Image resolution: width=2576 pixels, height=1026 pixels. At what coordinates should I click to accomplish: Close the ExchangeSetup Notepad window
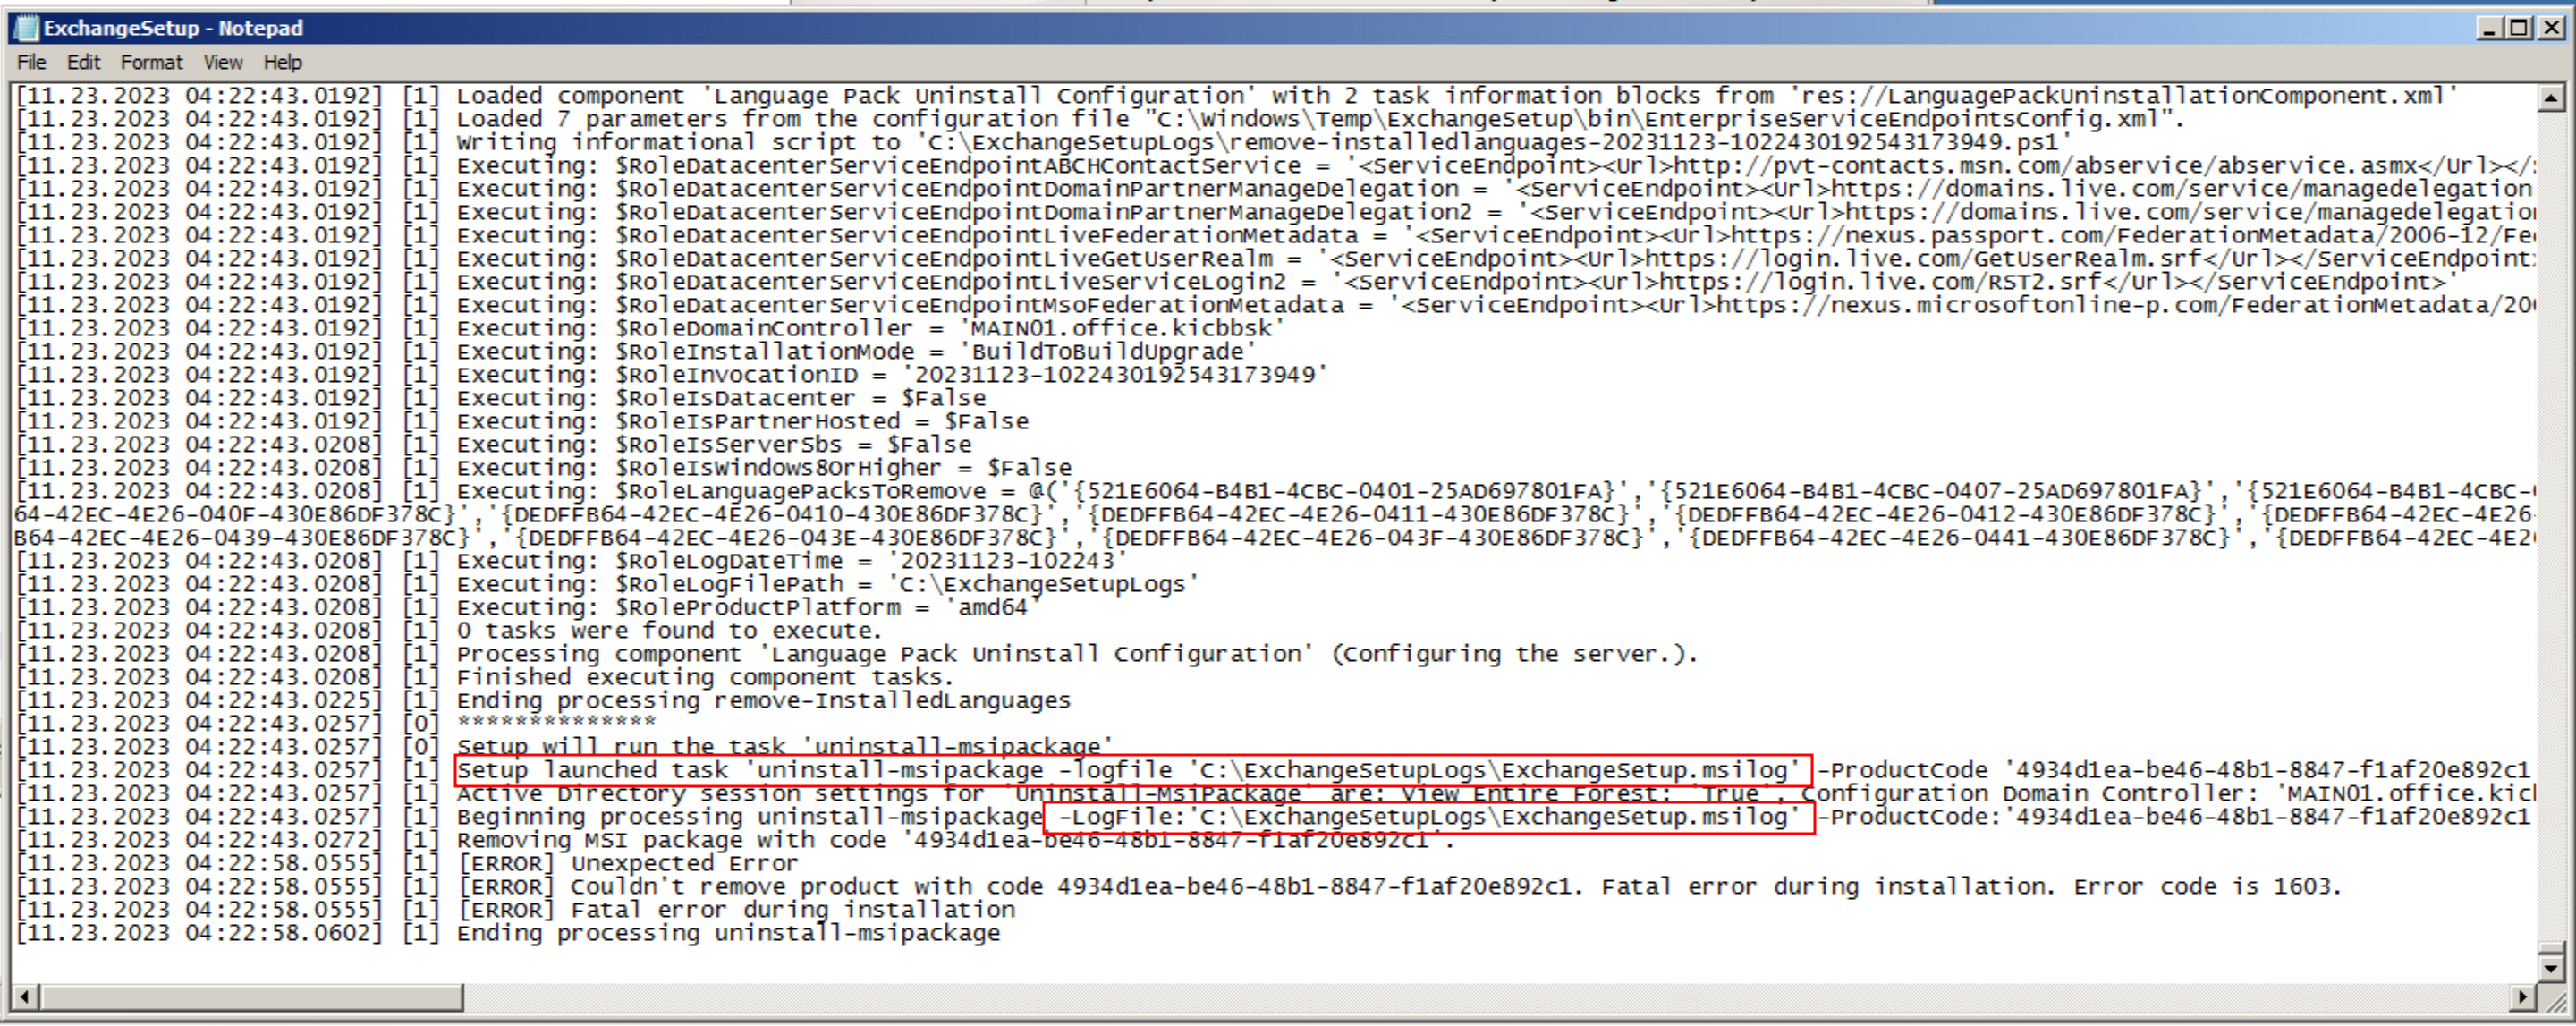2551,28
